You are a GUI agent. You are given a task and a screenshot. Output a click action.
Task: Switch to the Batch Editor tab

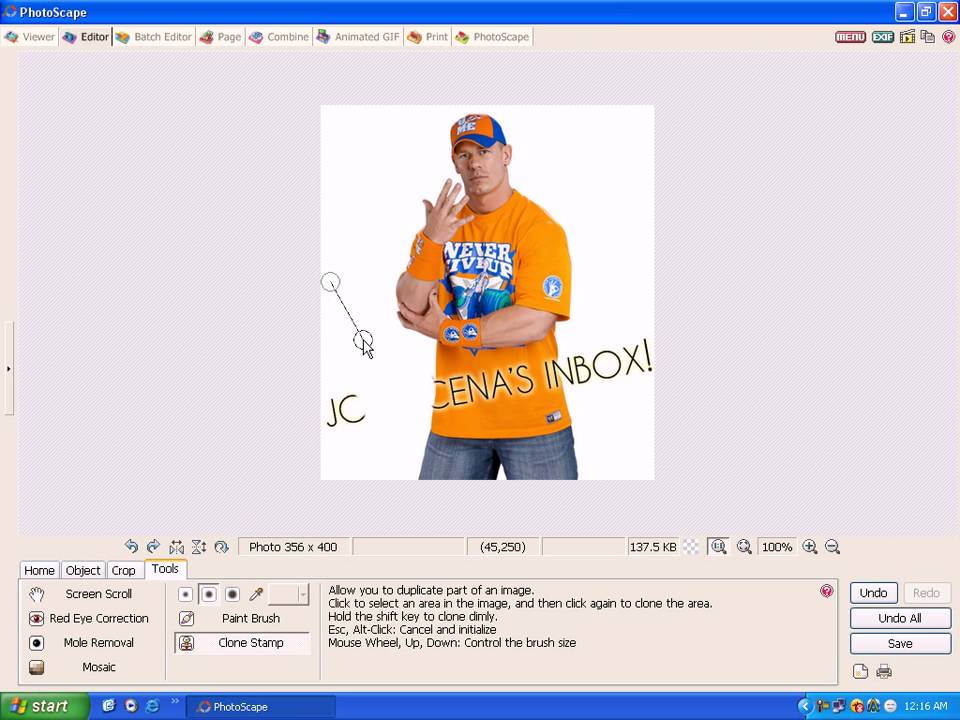154,37
